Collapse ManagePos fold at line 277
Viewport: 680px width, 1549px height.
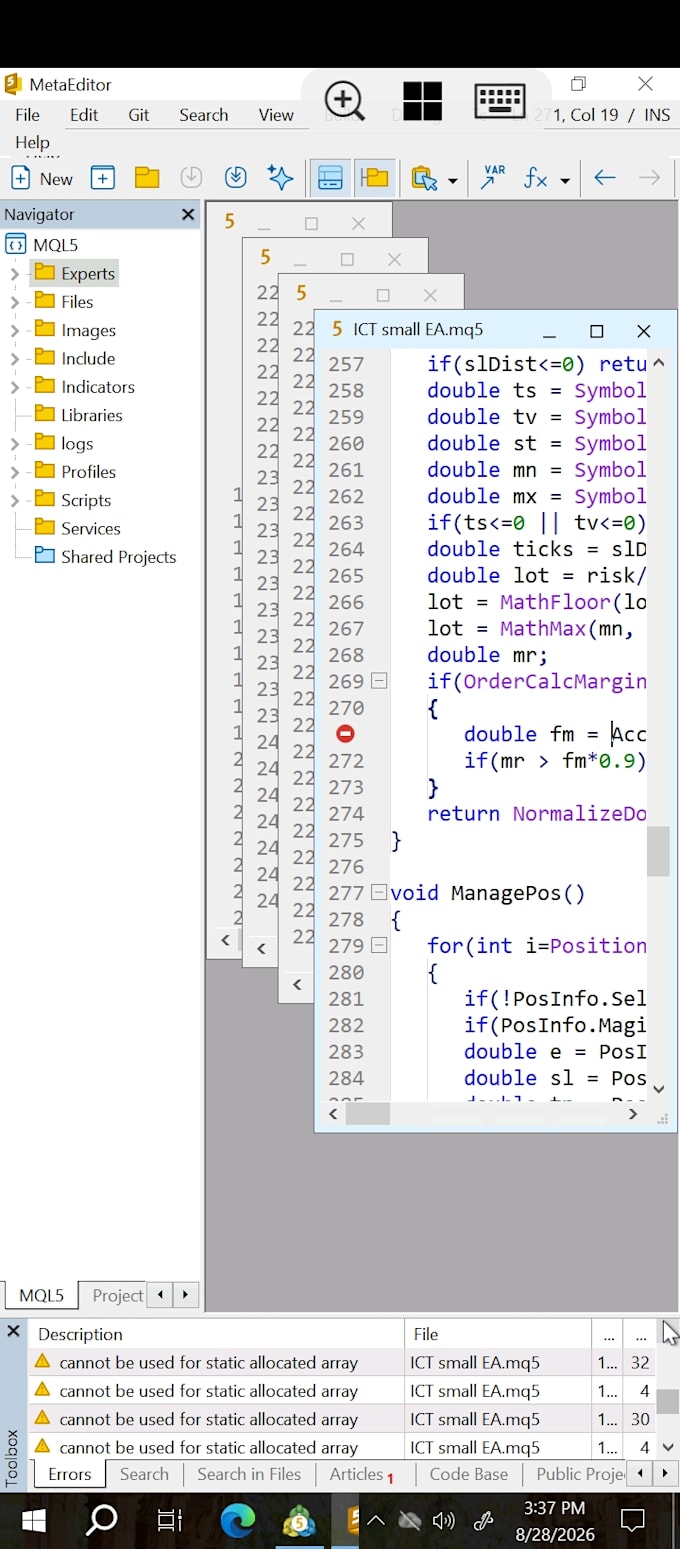(379, 892)
